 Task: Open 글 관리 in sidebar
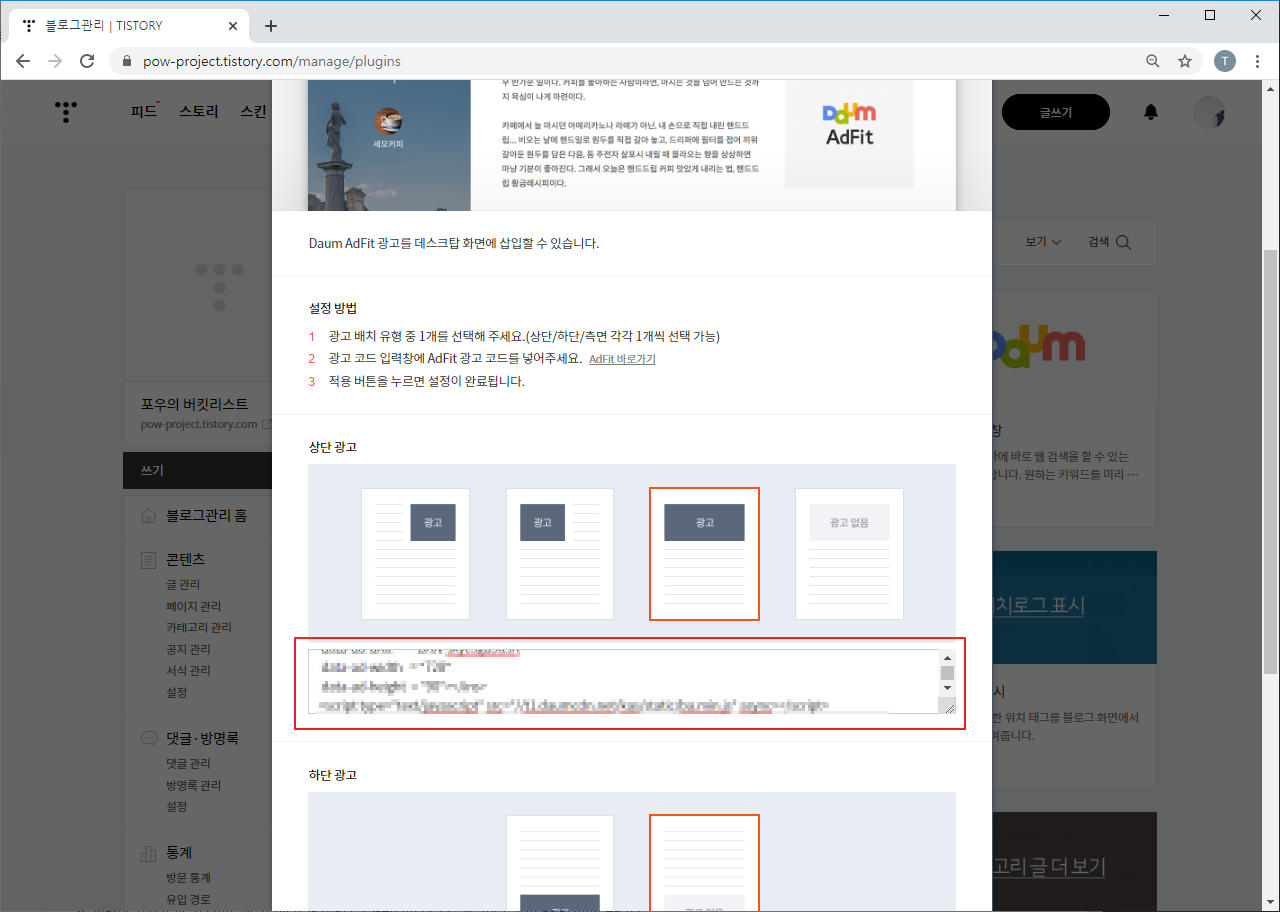183,585
